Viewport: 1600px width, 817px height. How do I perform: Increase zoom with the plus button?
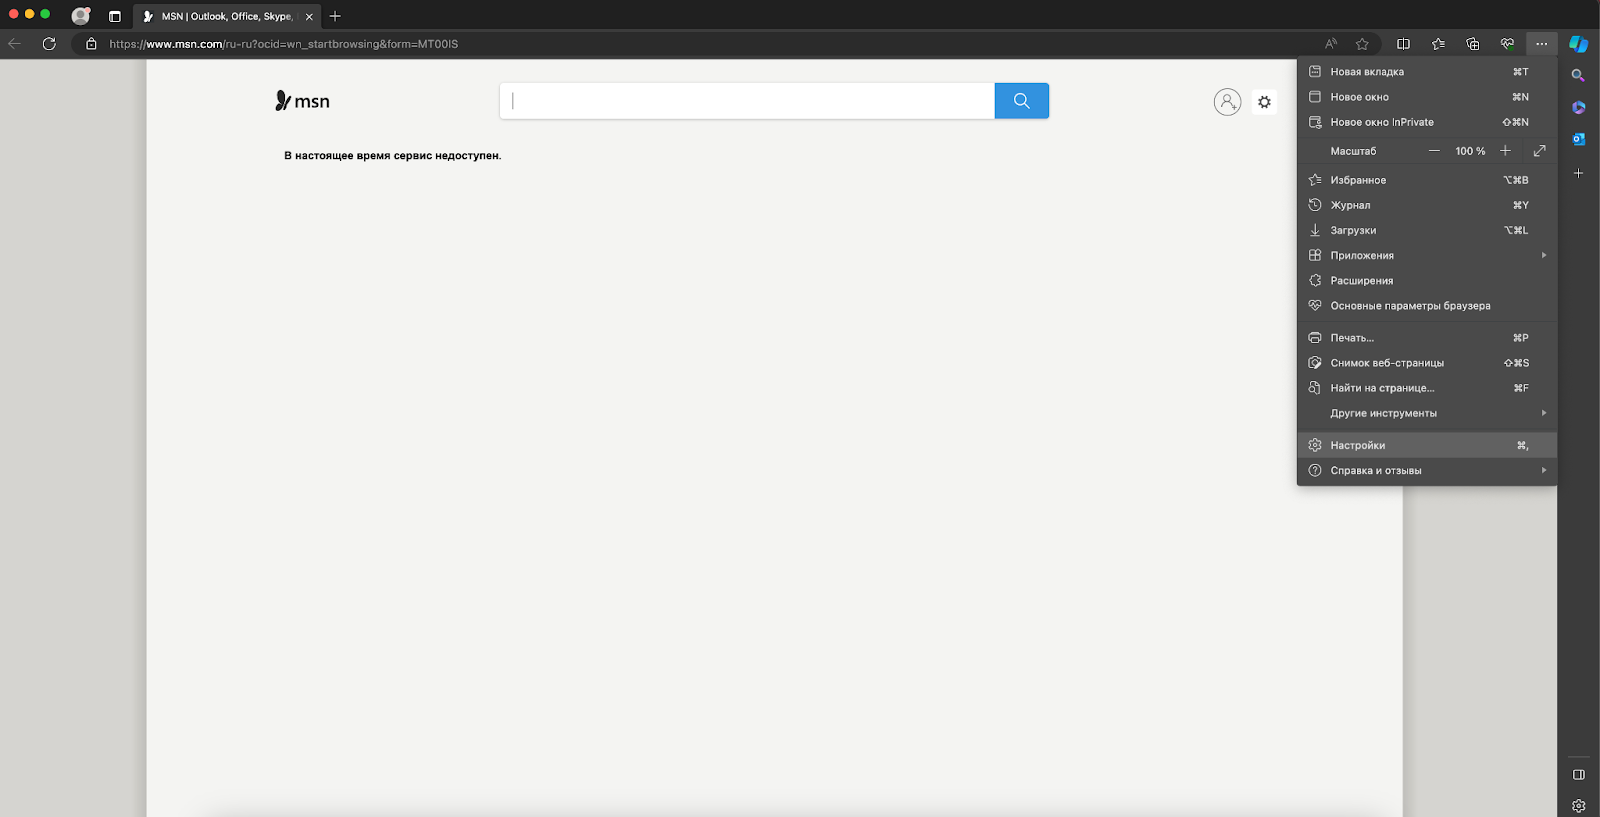[x=1505, y=151]
